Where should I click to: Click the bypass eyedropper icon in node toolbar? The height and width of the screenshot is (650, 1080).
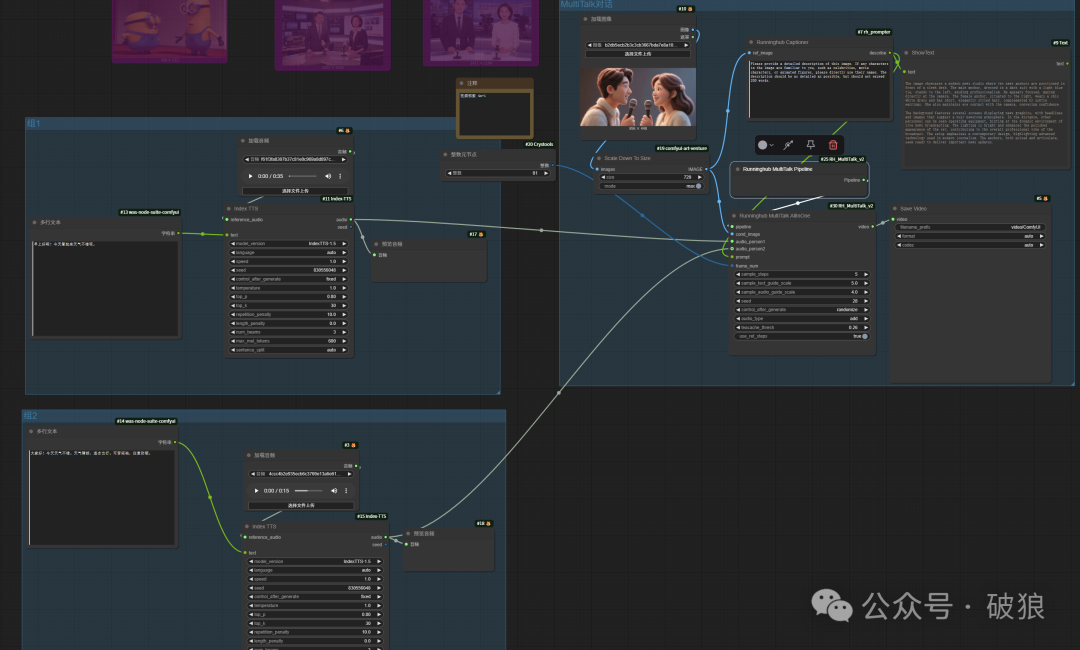[x=788, y=144]
